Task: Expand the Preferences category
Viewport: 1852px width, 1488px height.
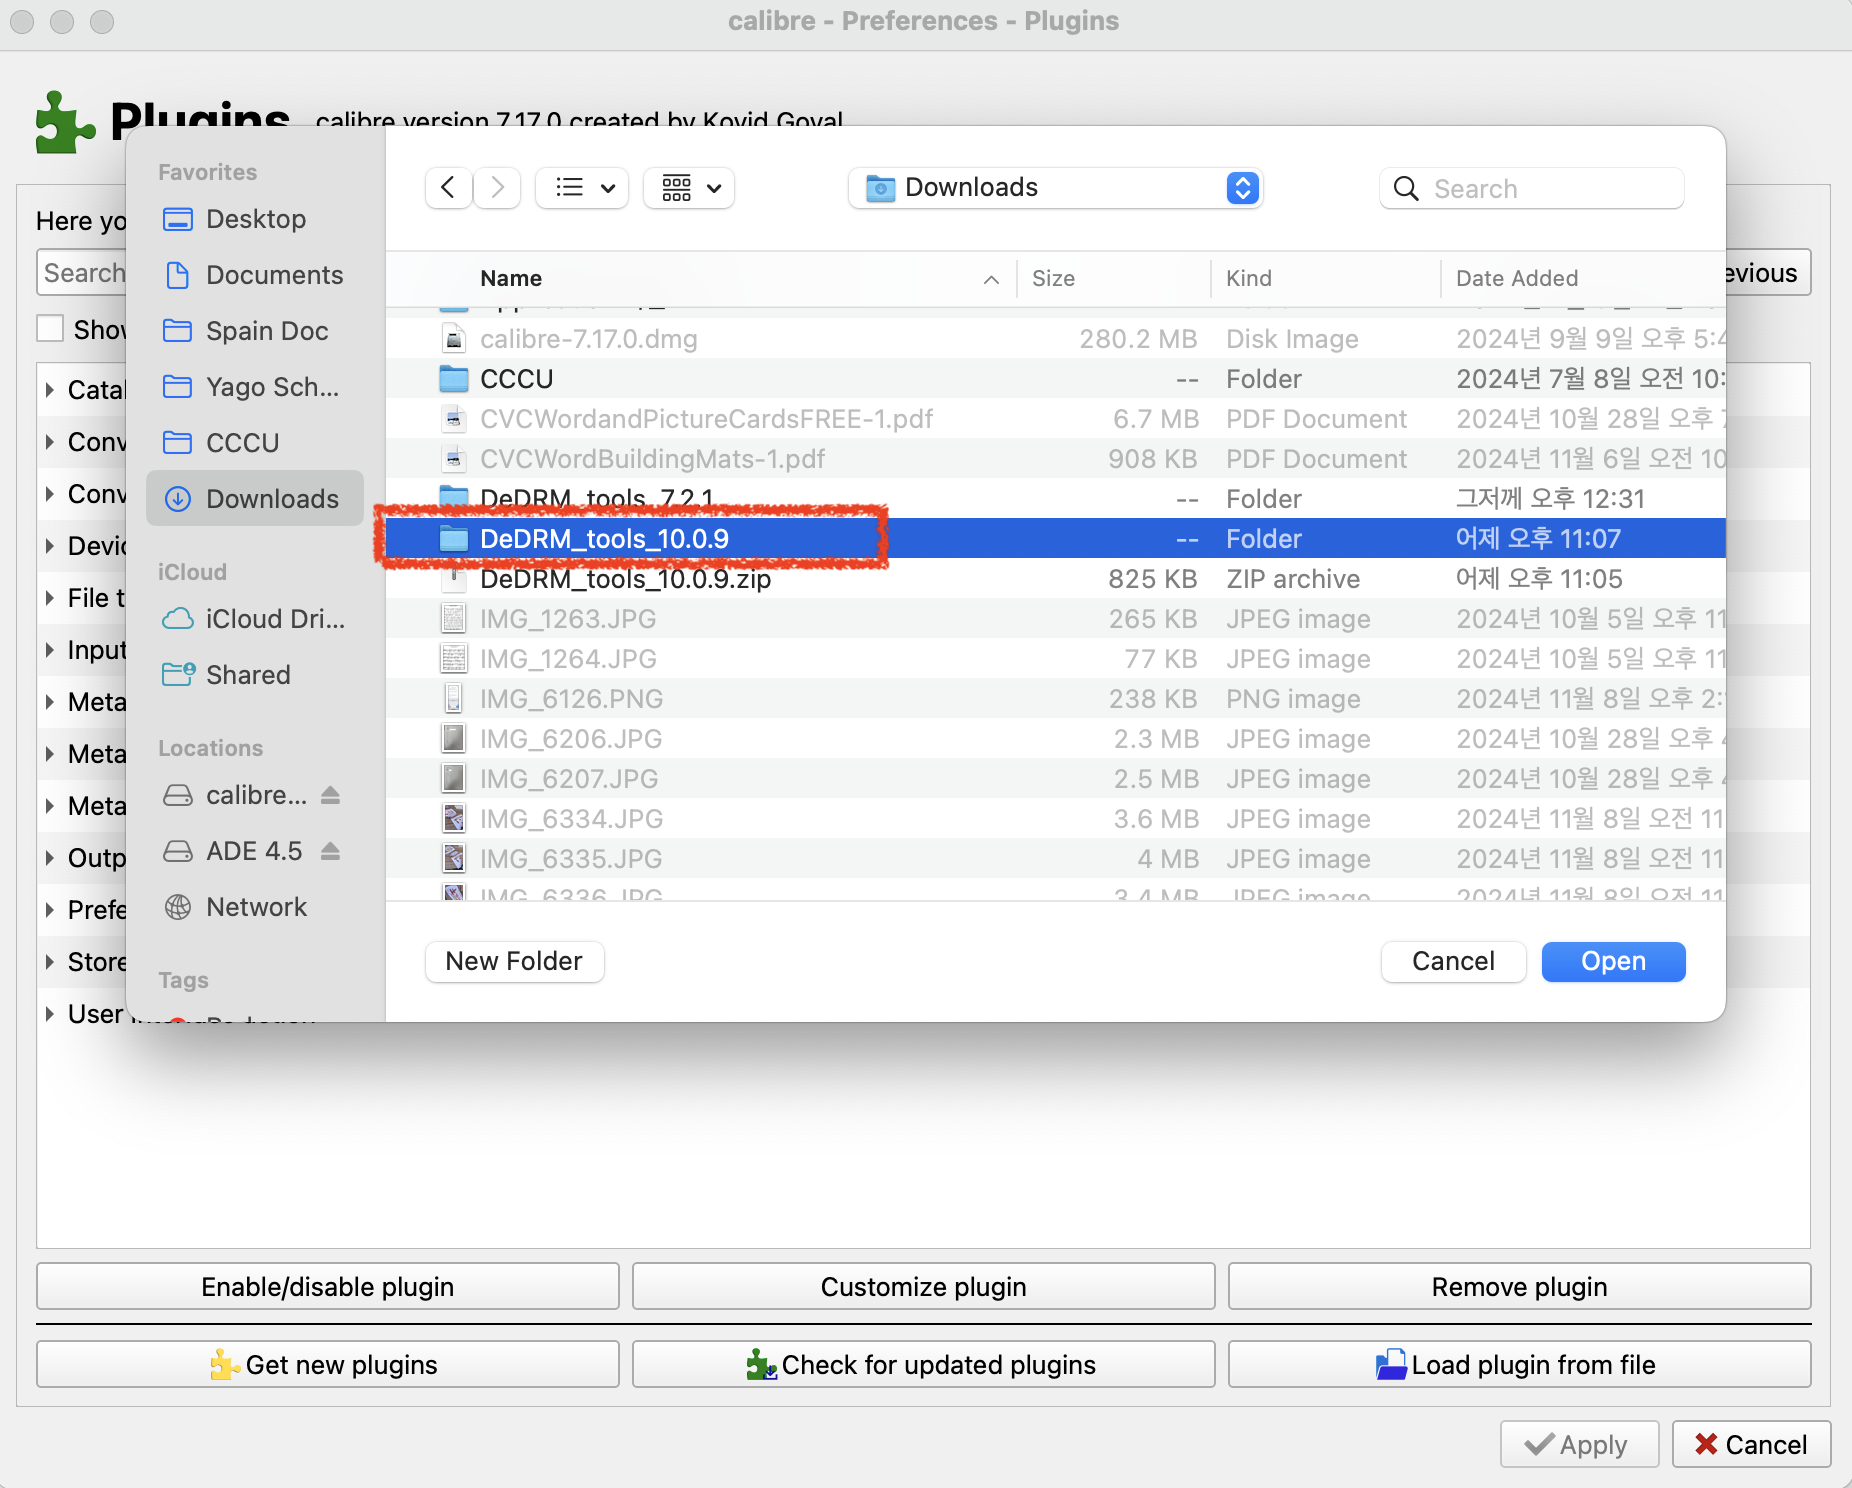Action: [x=49, y=910]
